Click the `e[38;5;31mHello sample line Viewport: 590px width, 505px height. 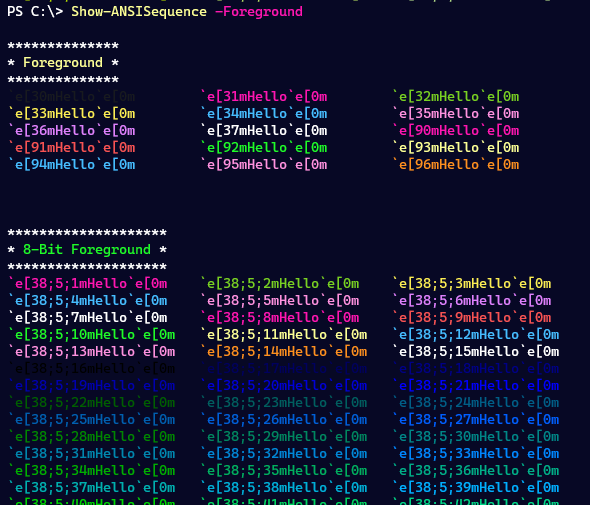point(91,453)
